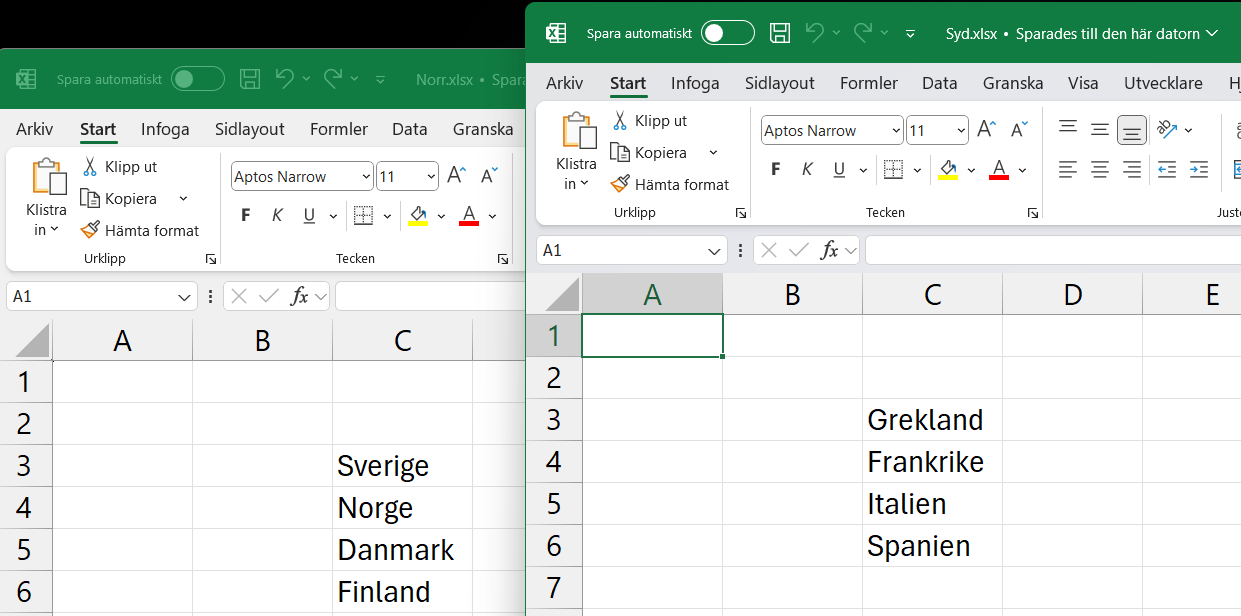Select the cell containing Grekland
1241x616 pixels.
tap(932, 420)
